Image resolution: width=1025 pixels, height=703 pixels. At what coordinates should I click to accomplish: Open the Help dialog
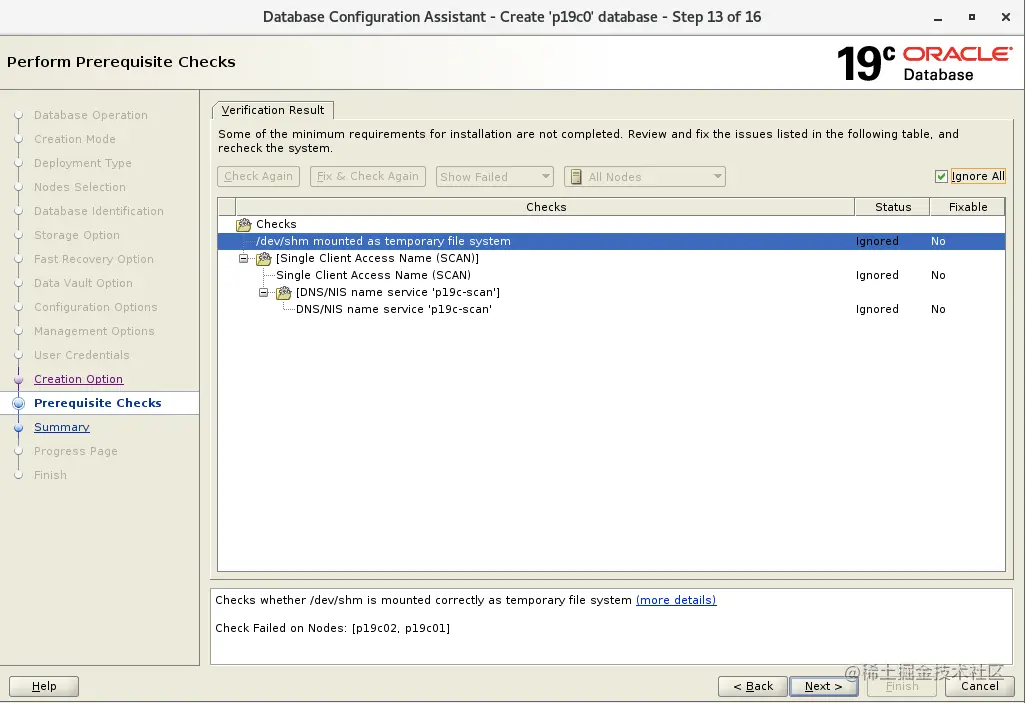(44, 686)
